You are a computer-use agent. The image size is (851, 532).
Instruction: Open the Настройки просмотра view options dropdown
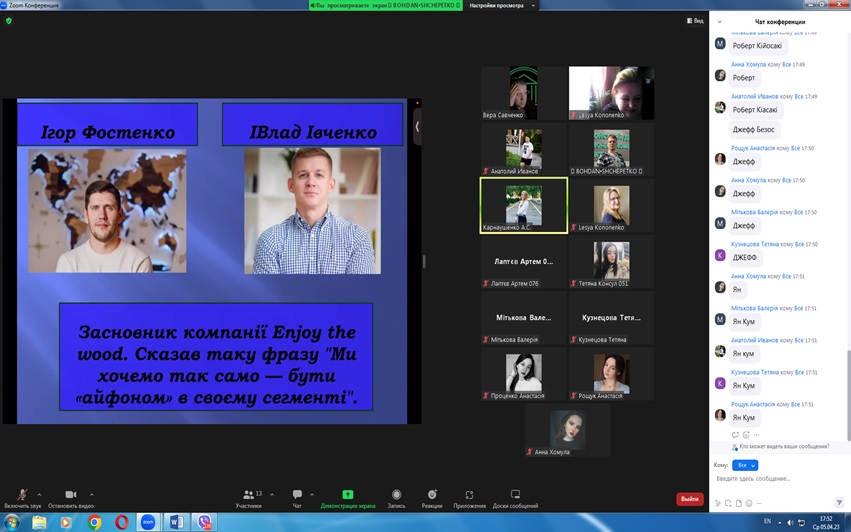[501, 5]
